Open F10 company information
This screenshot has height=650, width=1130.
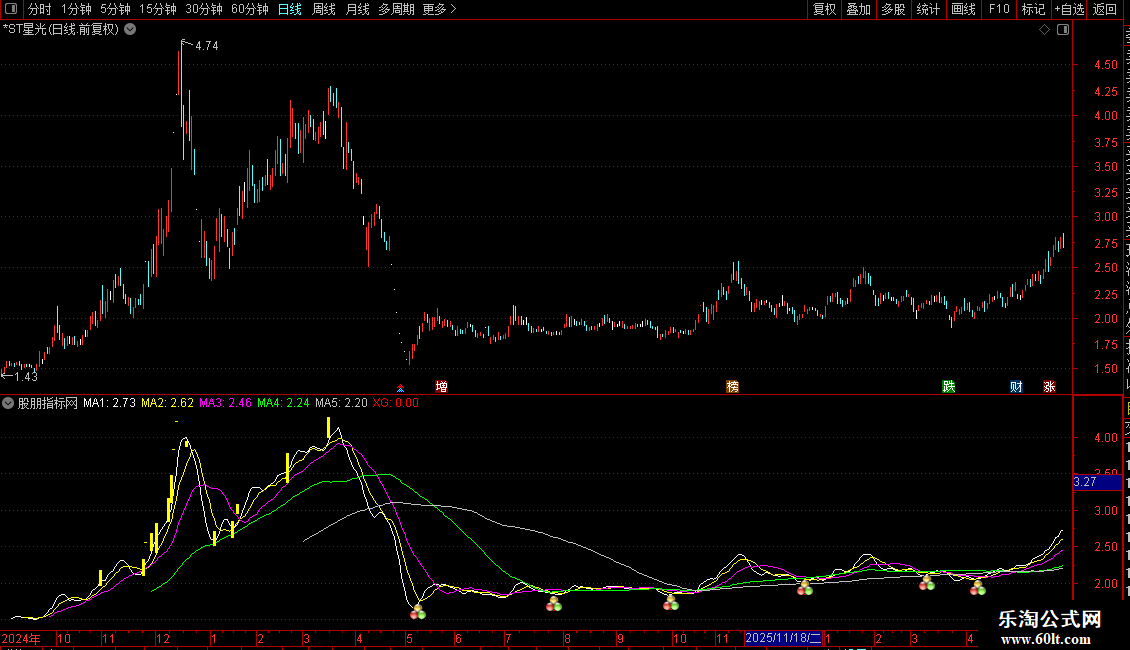pyautogui.click(x=999, y=9)
